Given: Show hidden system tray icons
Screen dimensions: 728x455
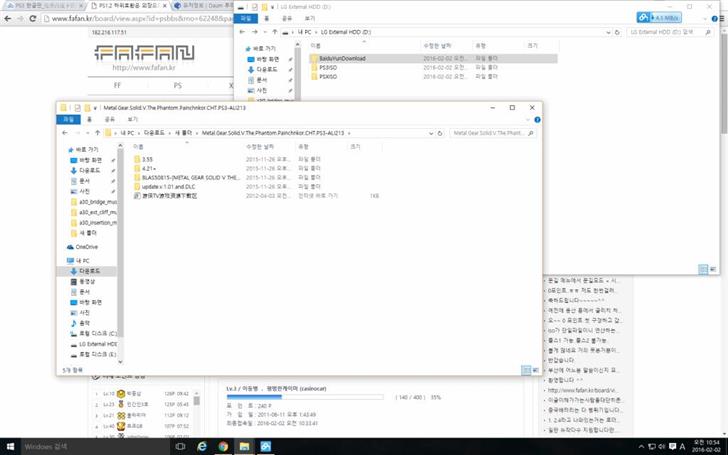Looking at the screenshot, I should [641, 447].
